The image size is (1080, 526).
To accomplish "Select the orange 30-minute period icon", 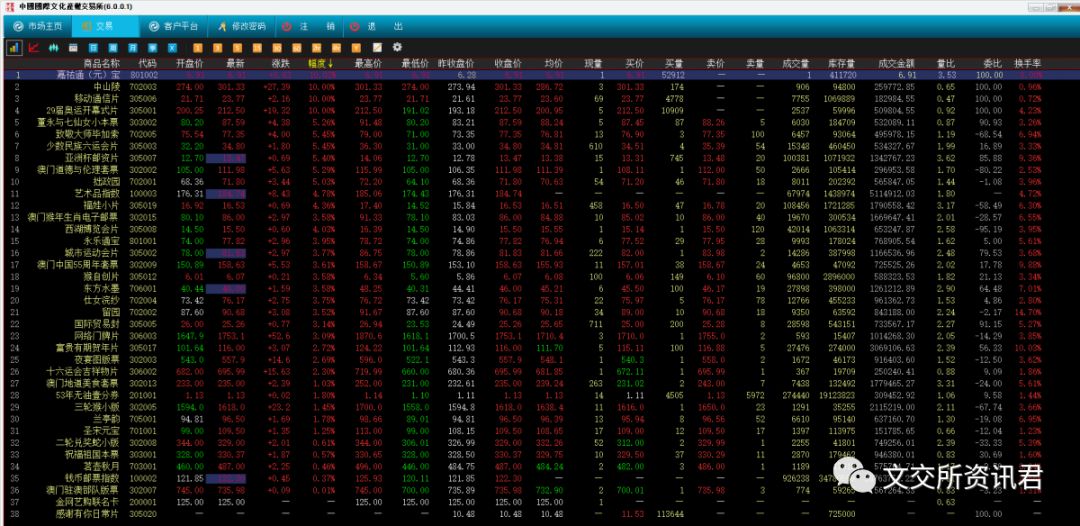I will tap(278, 48).
